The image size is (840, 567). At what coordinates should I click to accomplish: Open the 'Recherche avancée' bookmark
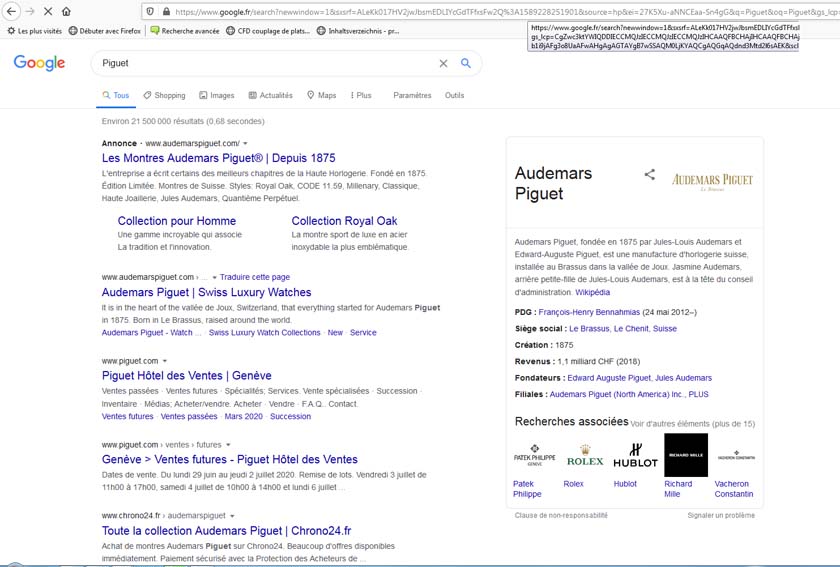click(x=185, y=31)
